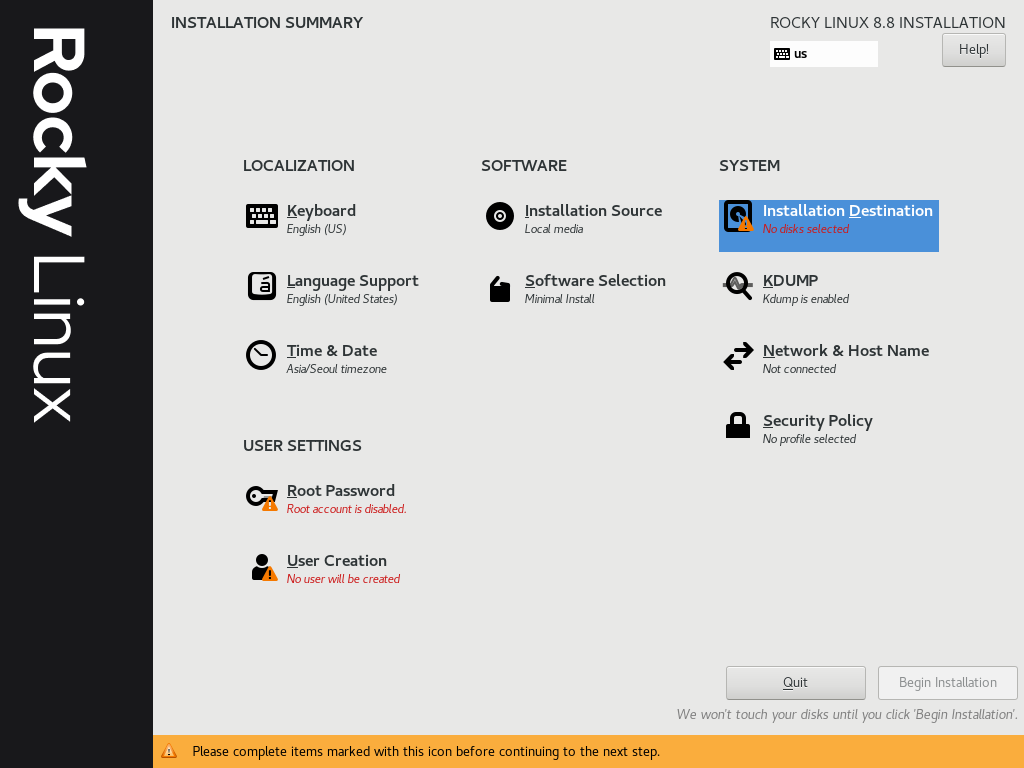Click 'Minimal Install' status text

(560, 299)
